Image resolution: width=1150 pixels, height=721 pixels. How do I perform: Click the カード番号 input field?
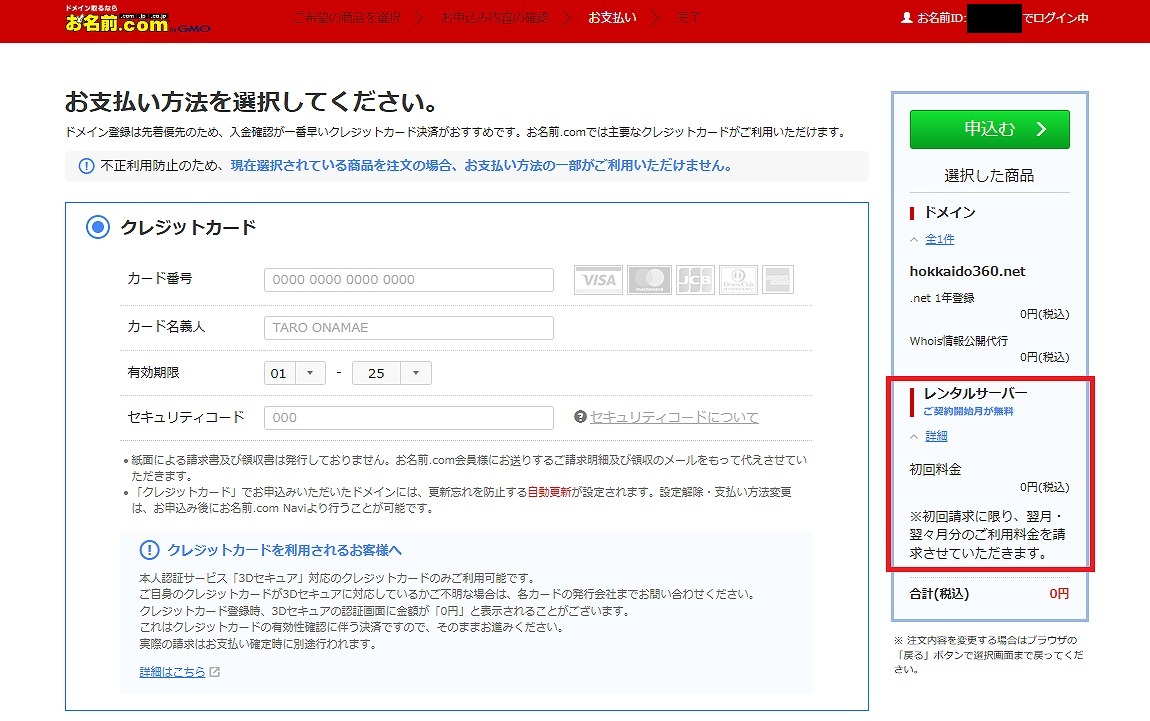tap(408, 280)
